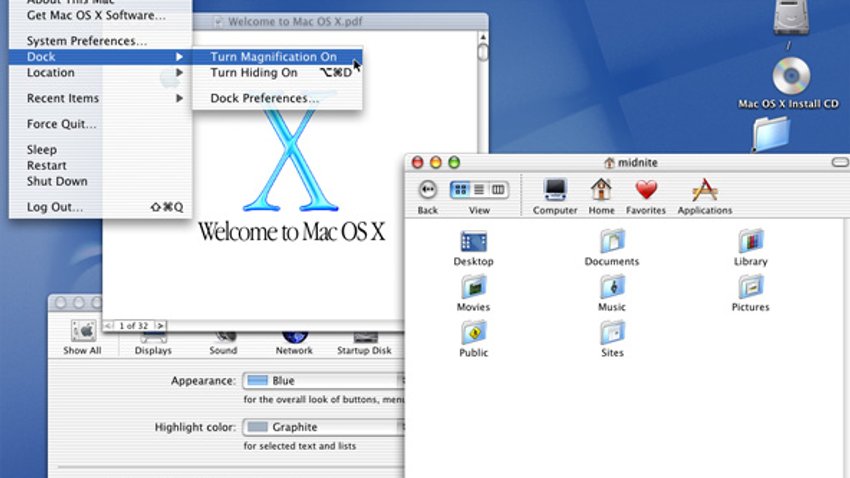
Task: Go to previous page in PDF window
Action: point(108,326)
